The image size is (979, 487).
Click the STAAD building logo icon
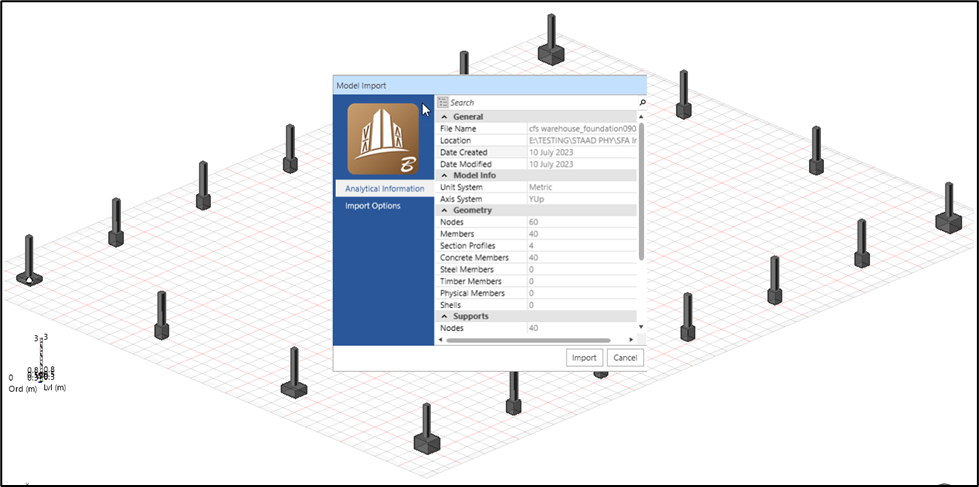383,139
